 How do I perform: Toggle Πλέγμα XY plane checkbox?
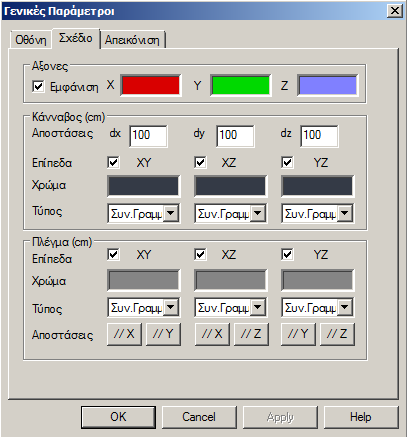[x=113, y=255]
